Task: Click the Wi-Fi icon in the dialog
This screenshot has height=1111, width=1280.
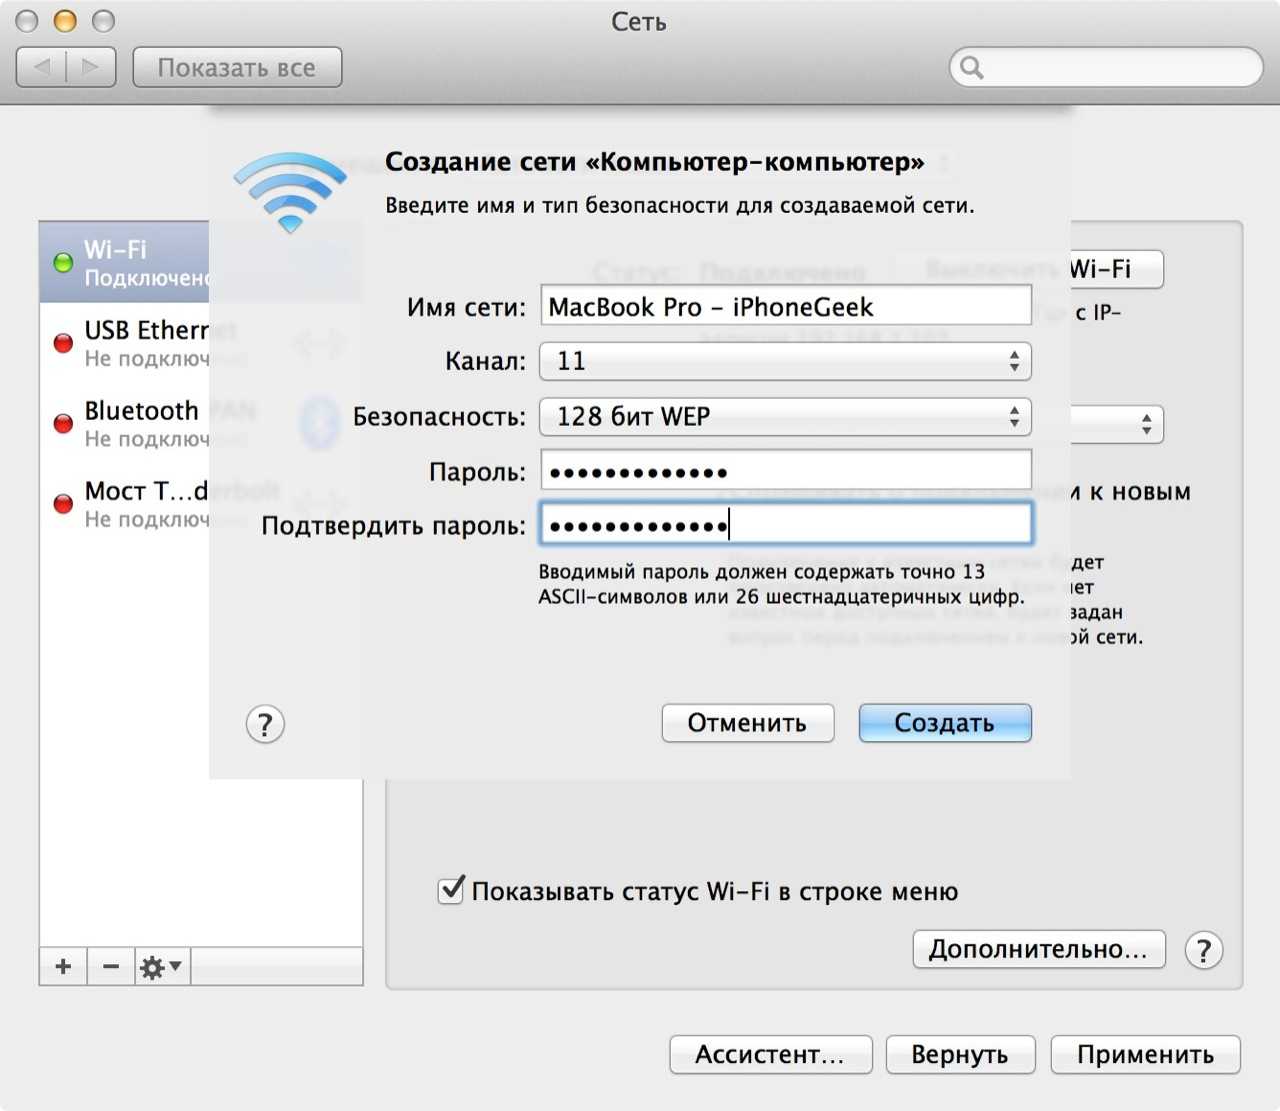Action: coord(290,192)
